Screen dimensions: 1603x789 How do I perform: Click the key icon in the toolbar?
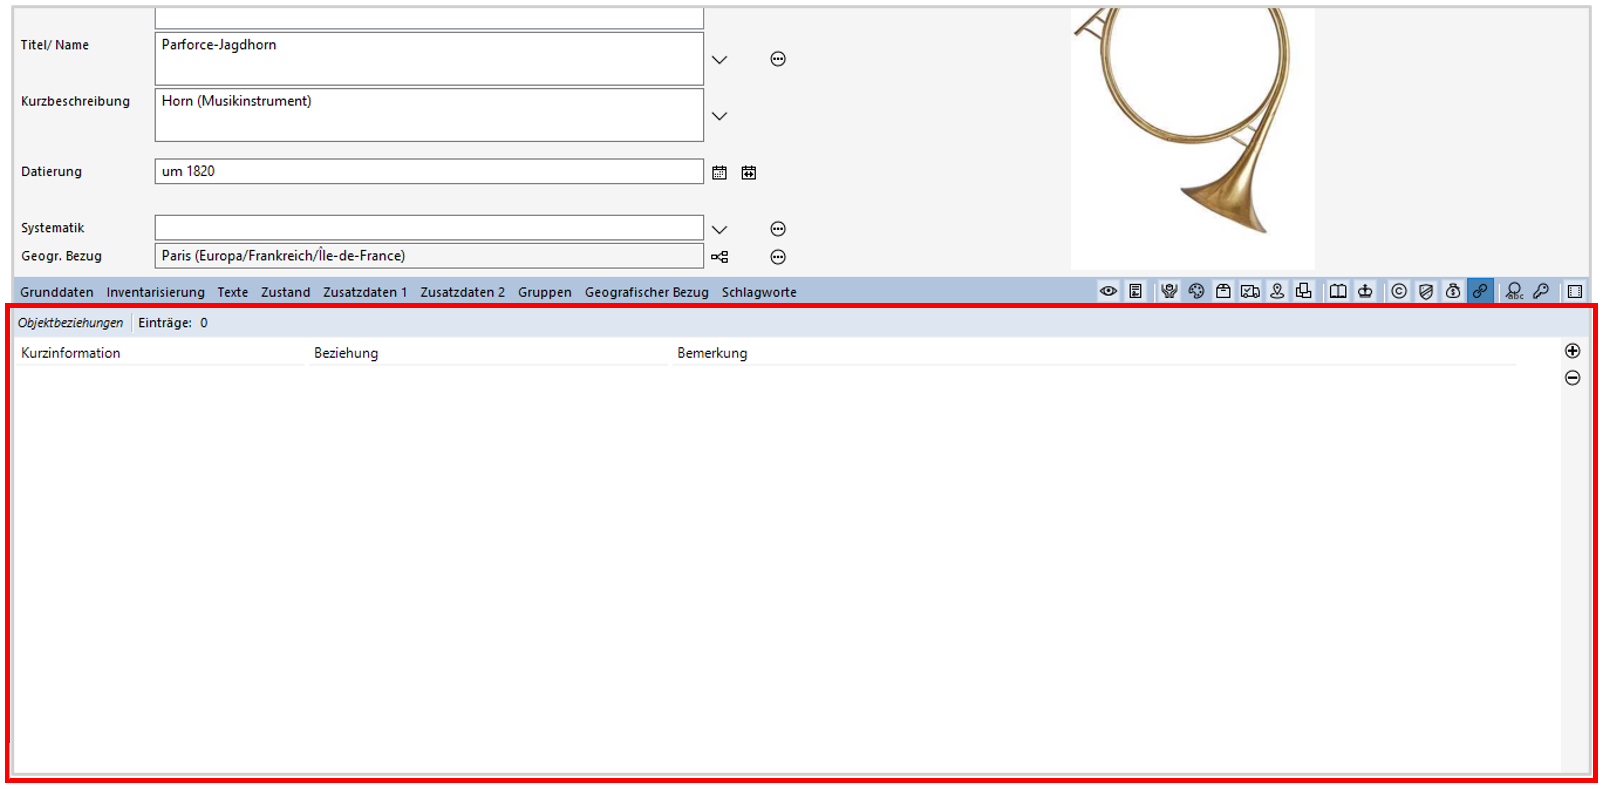coord(1541,291)
